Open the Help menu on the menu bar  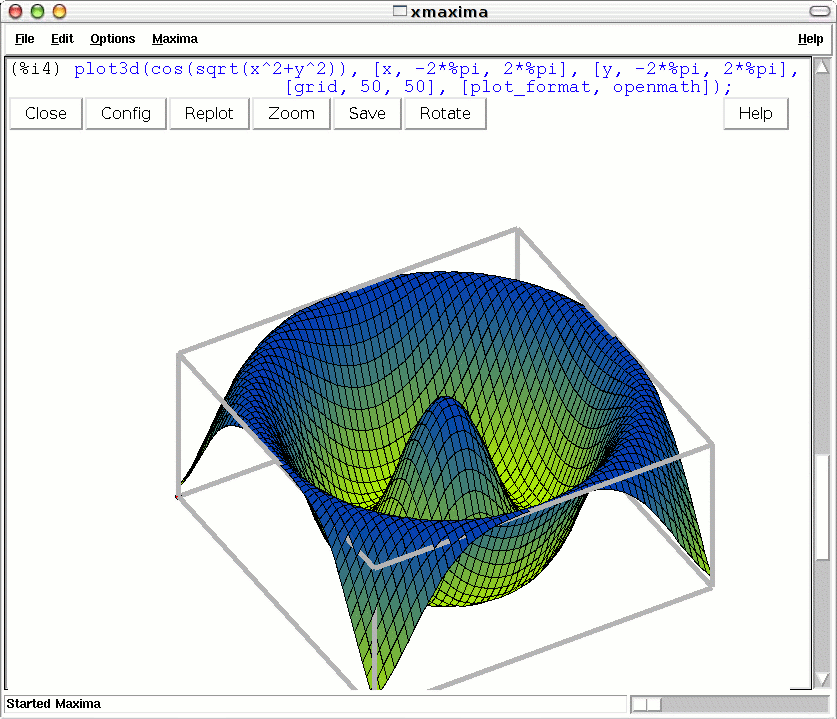coord(810,39)
